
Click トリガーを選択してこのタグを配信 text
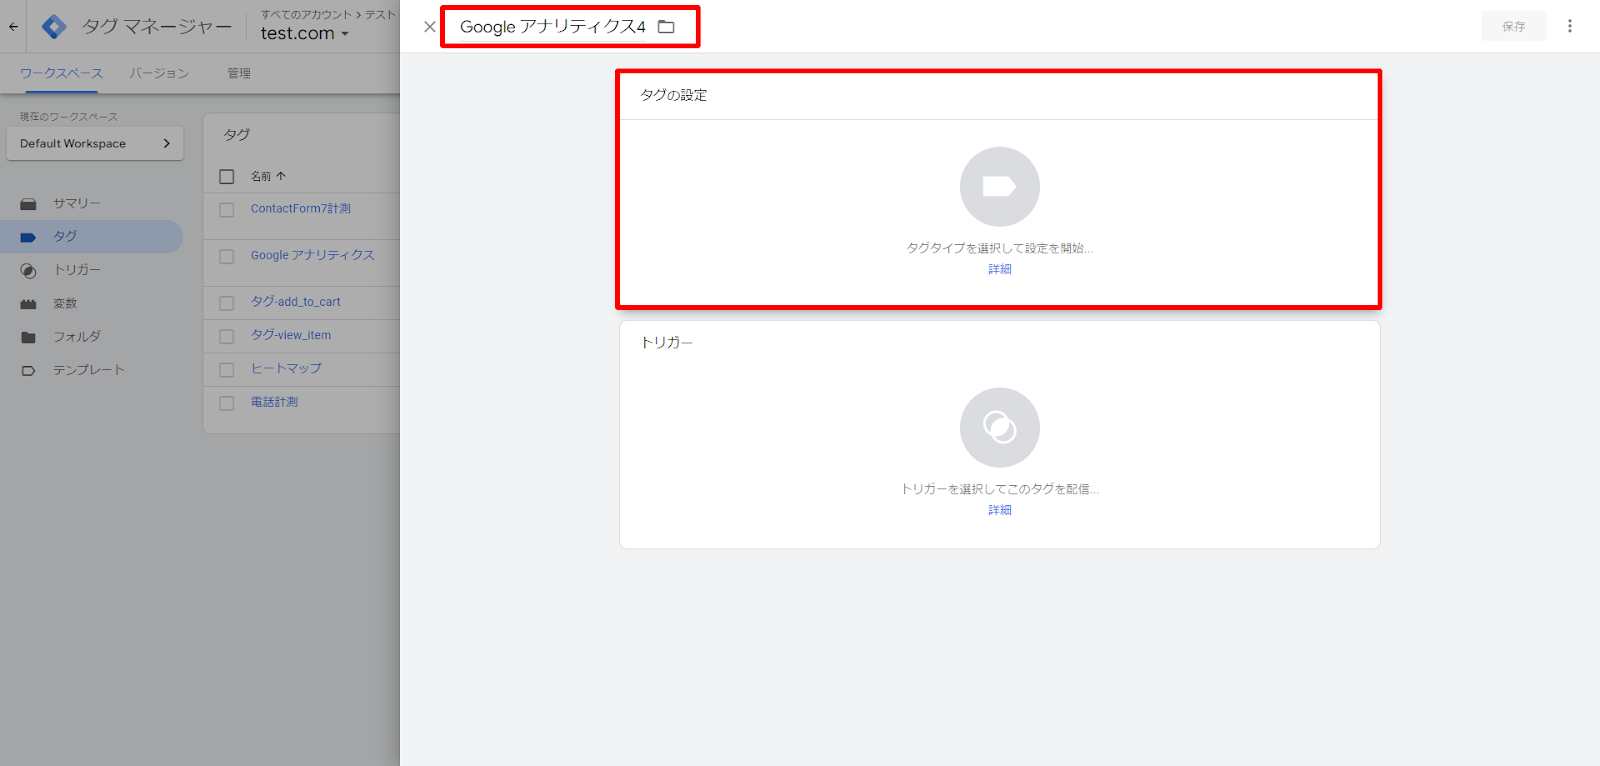click(1000, 489)
